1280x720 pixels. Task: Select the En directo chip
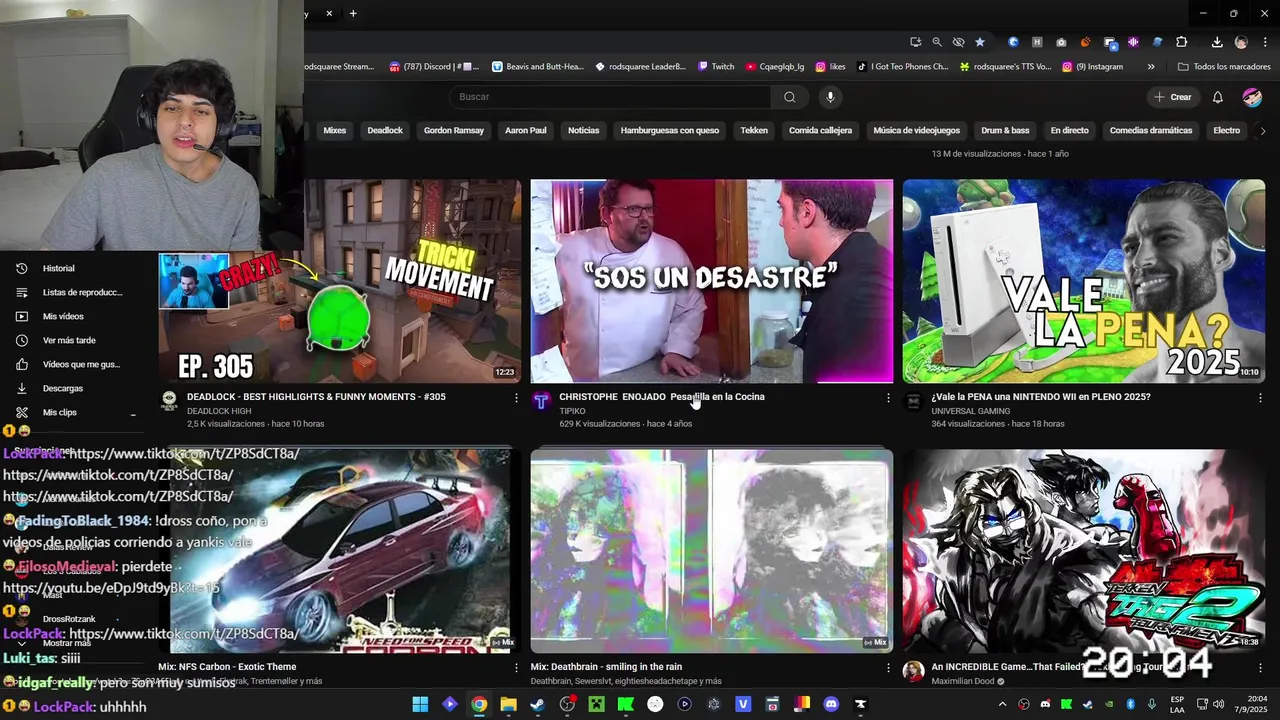(x=1069, y=130)
